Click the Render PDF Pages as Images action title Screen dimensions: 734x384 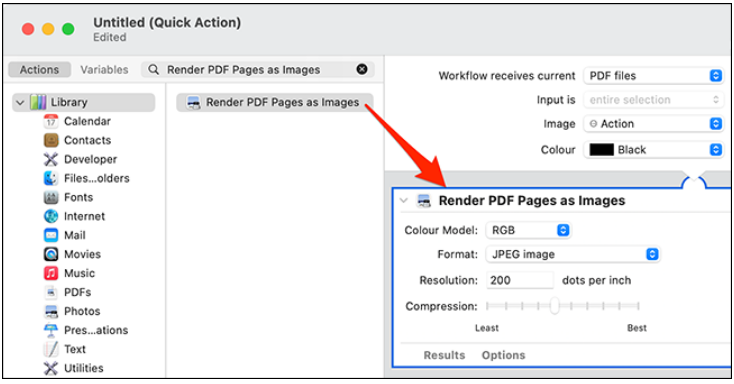click(x=532, y=201)
